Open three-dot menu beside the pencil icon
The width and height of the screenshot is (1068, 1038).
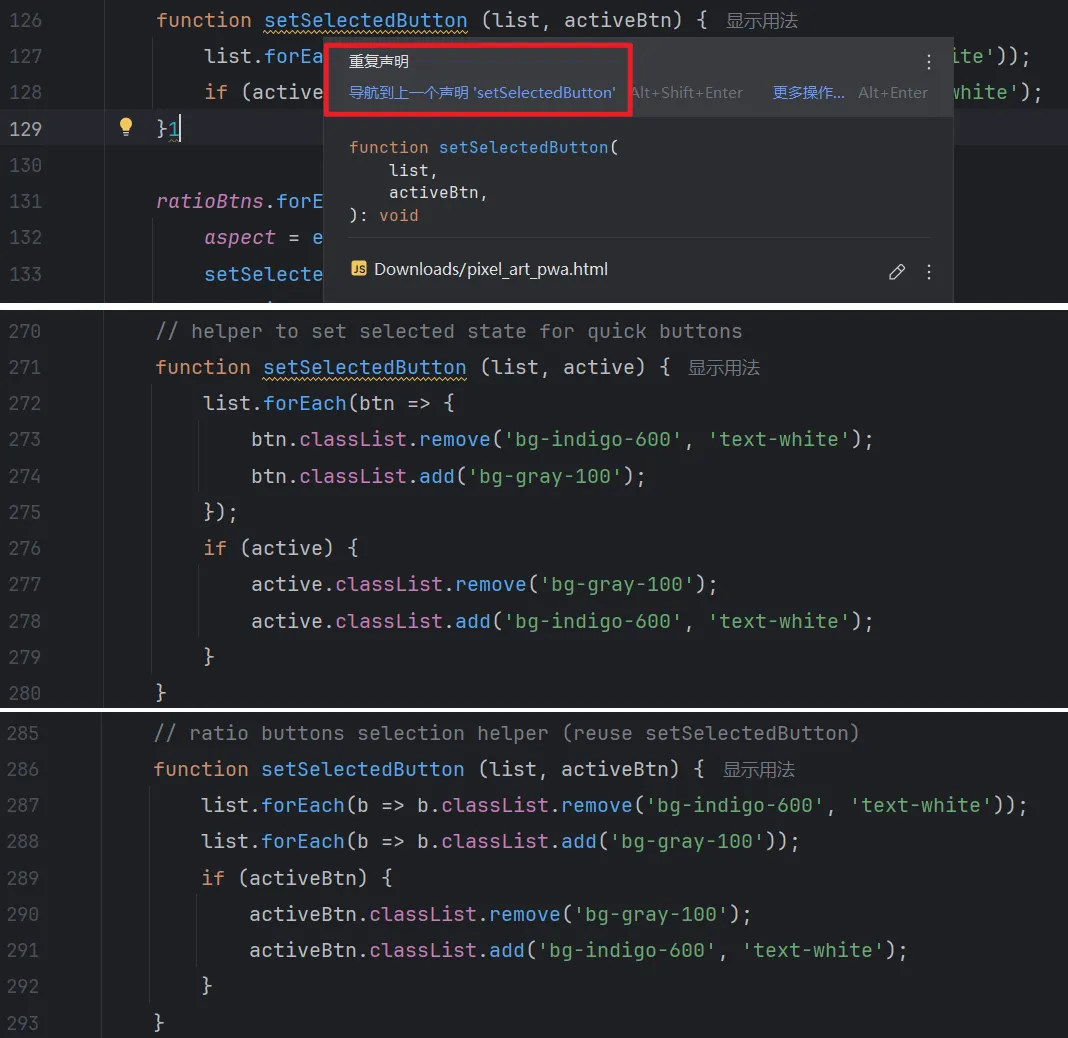928,271
